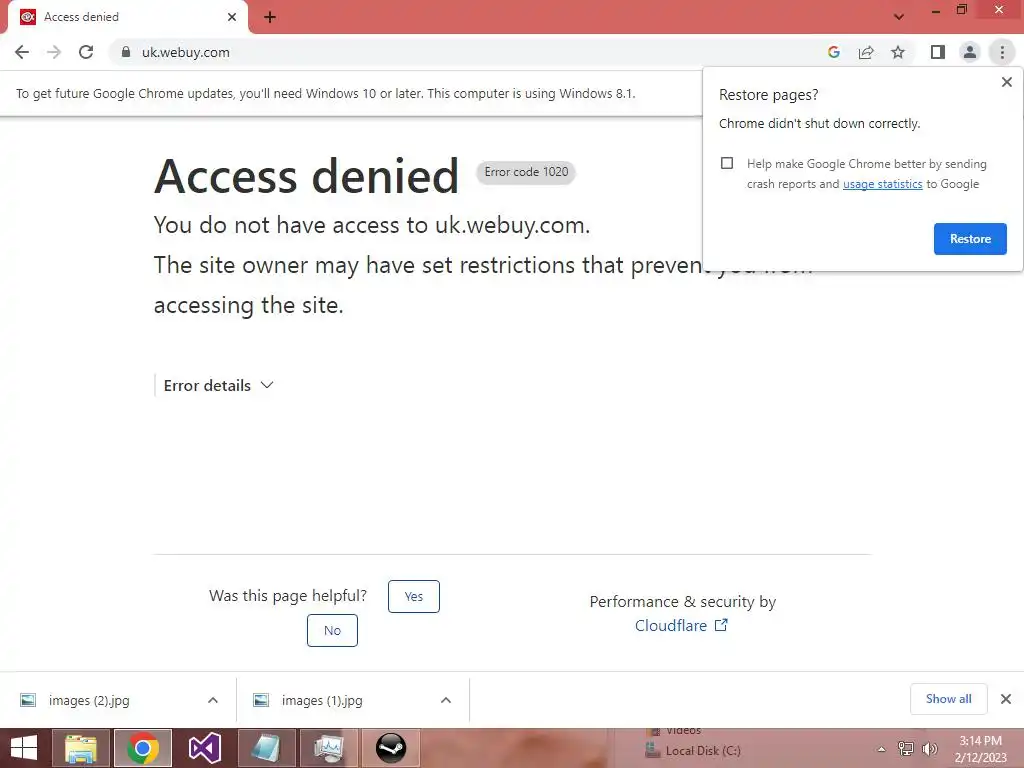Open the tab search chevron

(899, 17)
